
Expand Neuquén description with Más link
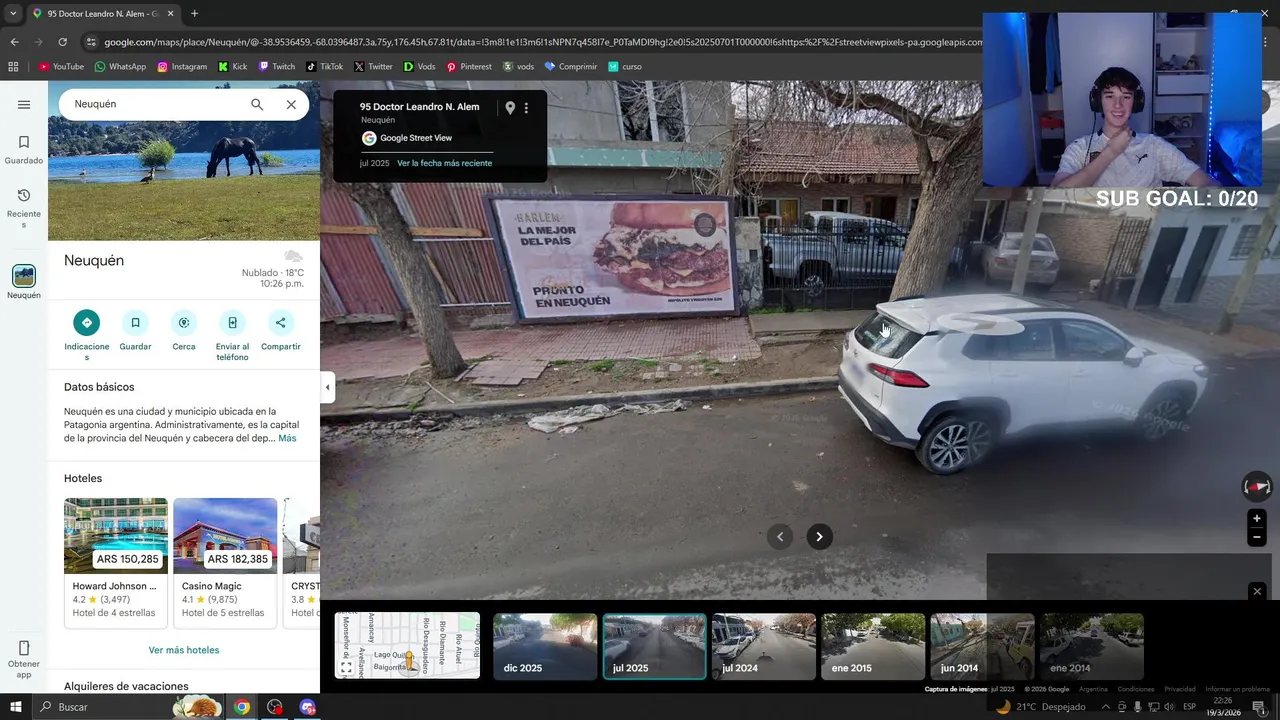[x=287, y=438]
